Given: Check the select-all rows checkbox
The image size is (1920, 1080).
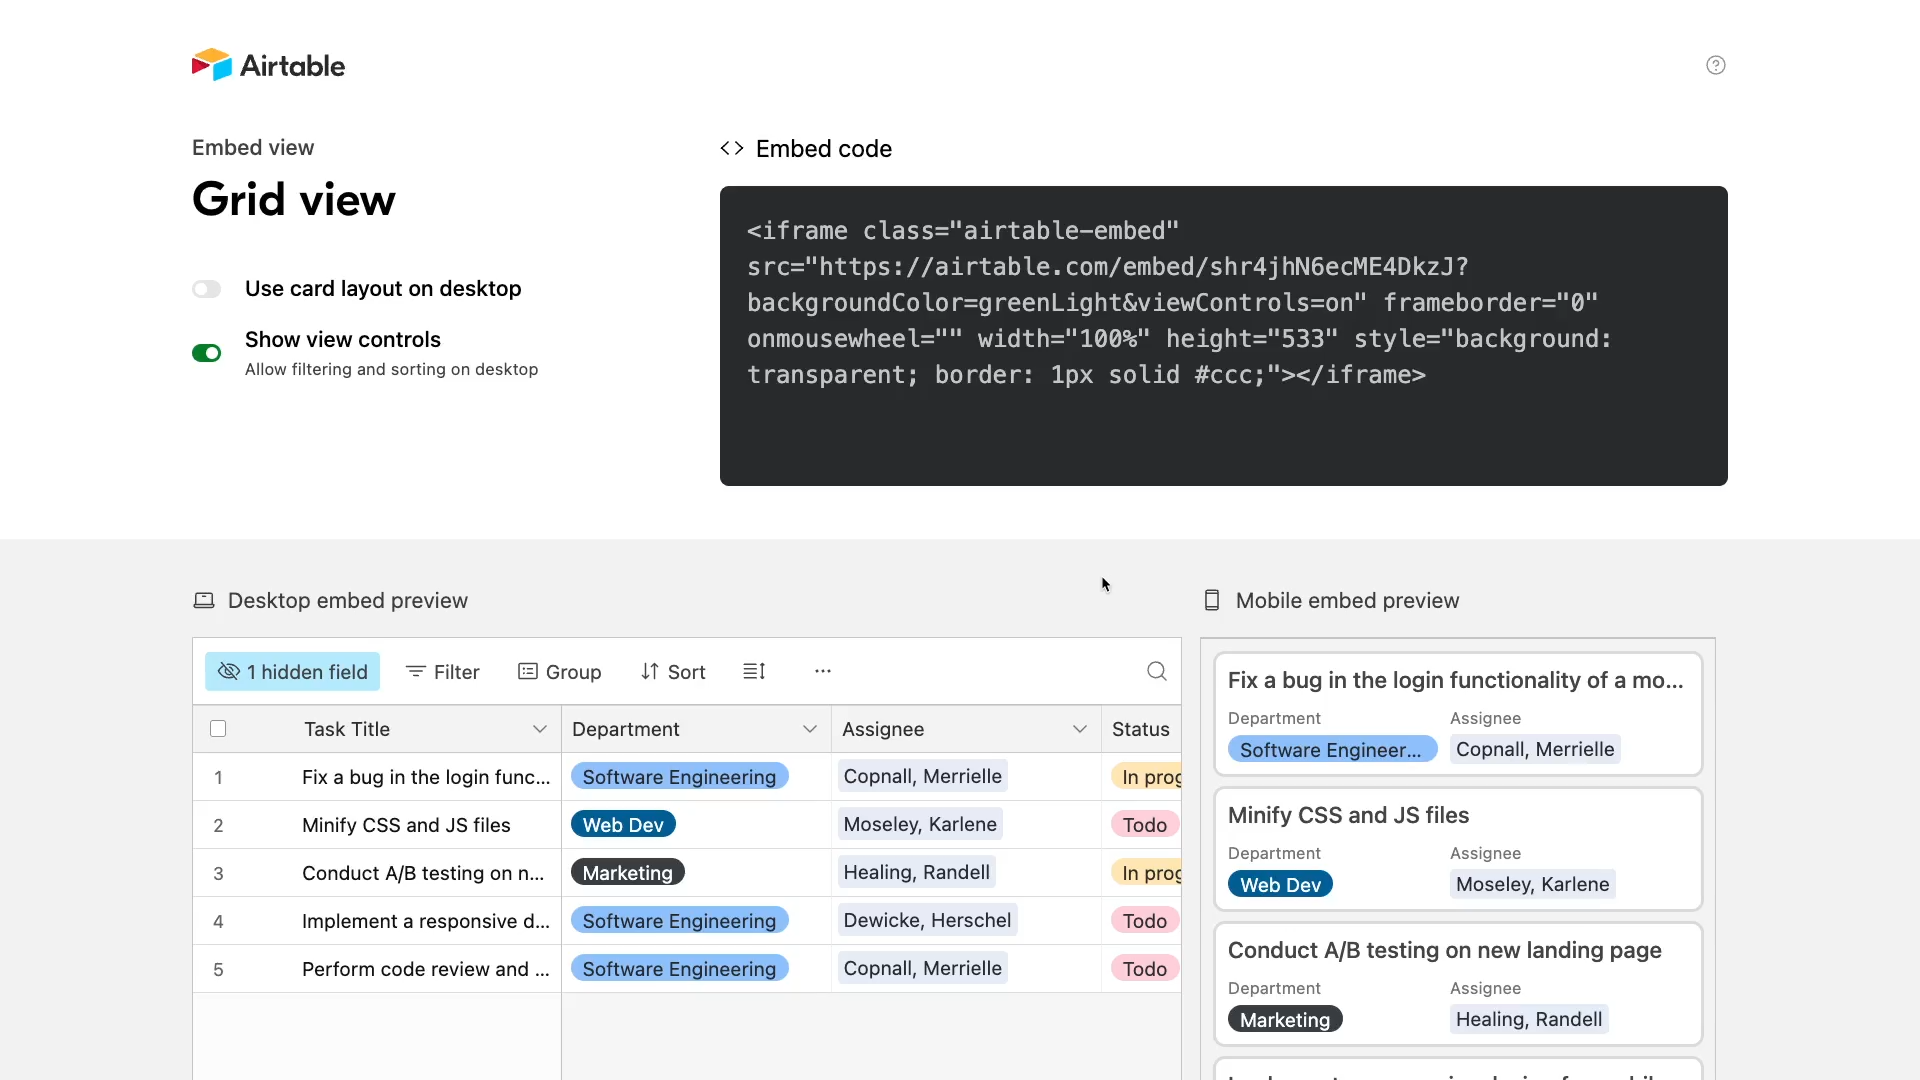Looking at the screenshot, I should coord(218,729).
